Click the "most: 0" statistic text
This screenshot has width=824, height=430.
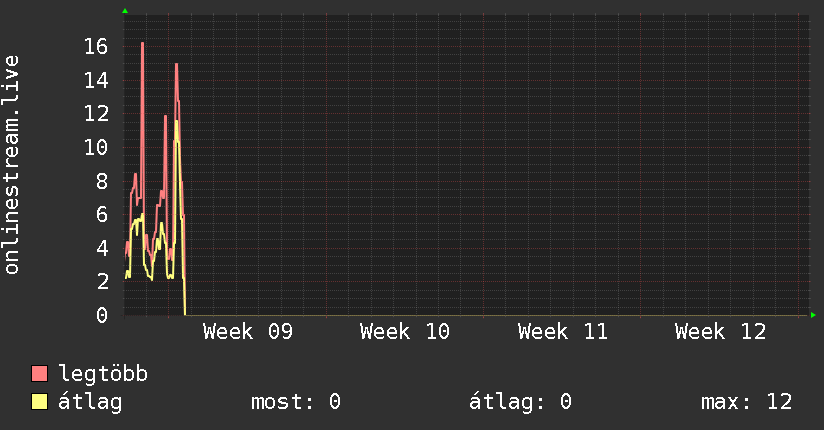[x=296, y=402]
